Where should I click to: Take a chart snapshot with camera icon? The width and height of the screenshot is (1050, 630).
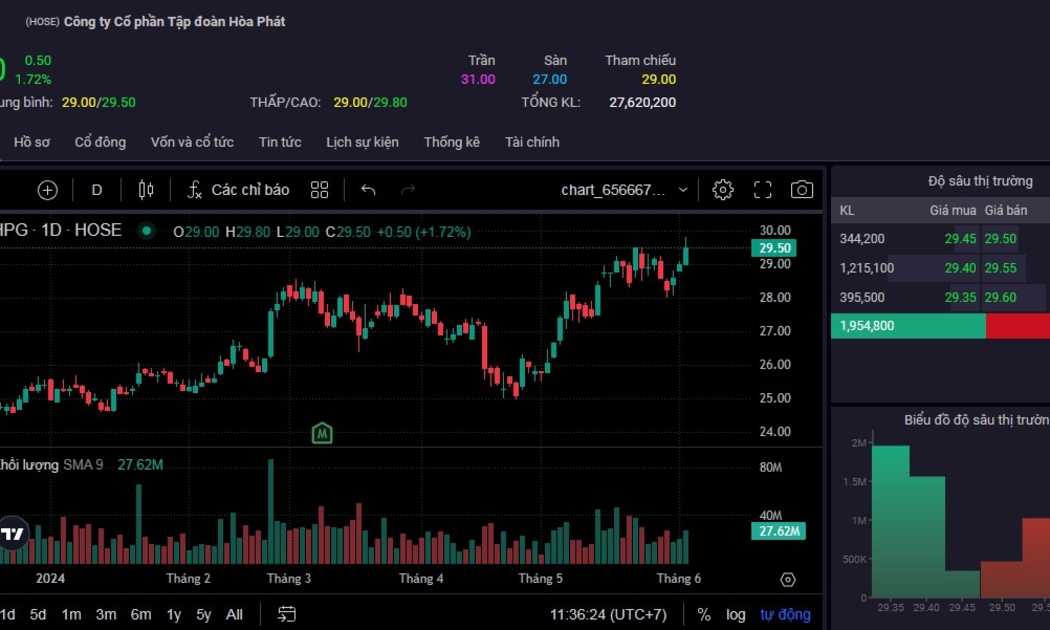(801, 190)
